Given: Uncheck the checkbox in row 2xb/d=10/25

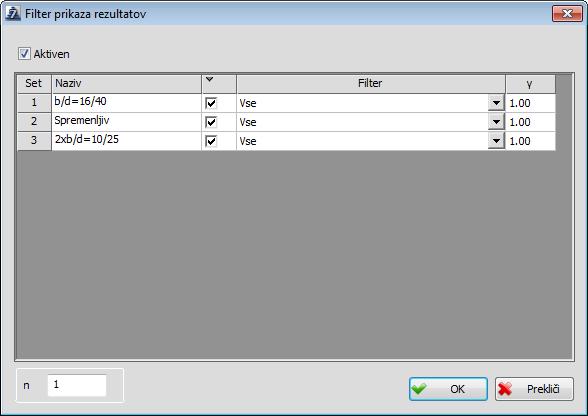Looking at the screenshot, I should pyautogui.click(x=211, y=141).
